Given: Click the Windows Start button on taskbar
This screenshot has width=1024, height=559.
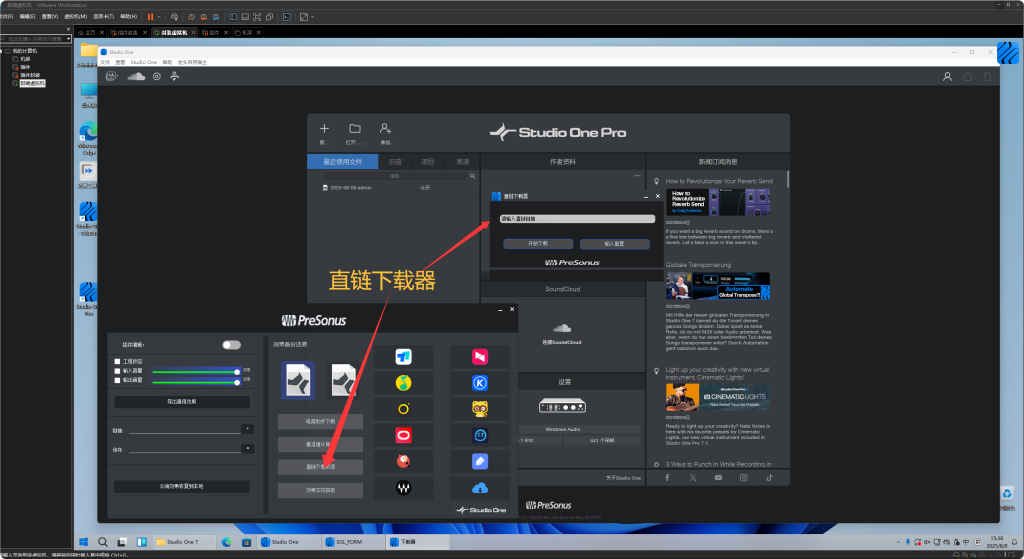Looking at the screenshot, I should pyautogui.click(x=84, y=542).
